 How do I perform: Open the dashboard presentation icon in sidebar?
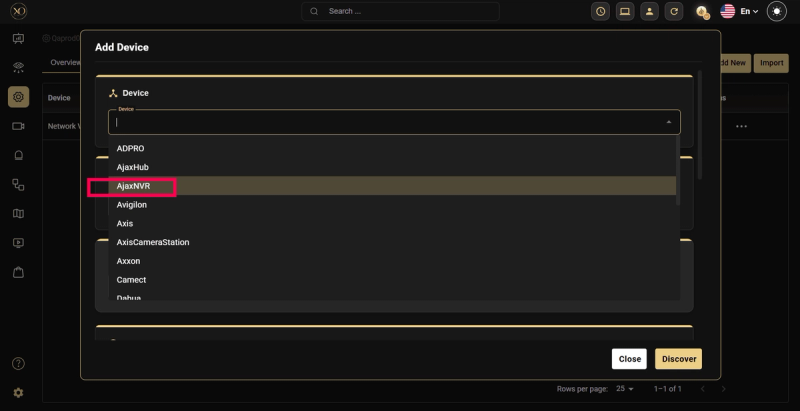tap(18, 39)
